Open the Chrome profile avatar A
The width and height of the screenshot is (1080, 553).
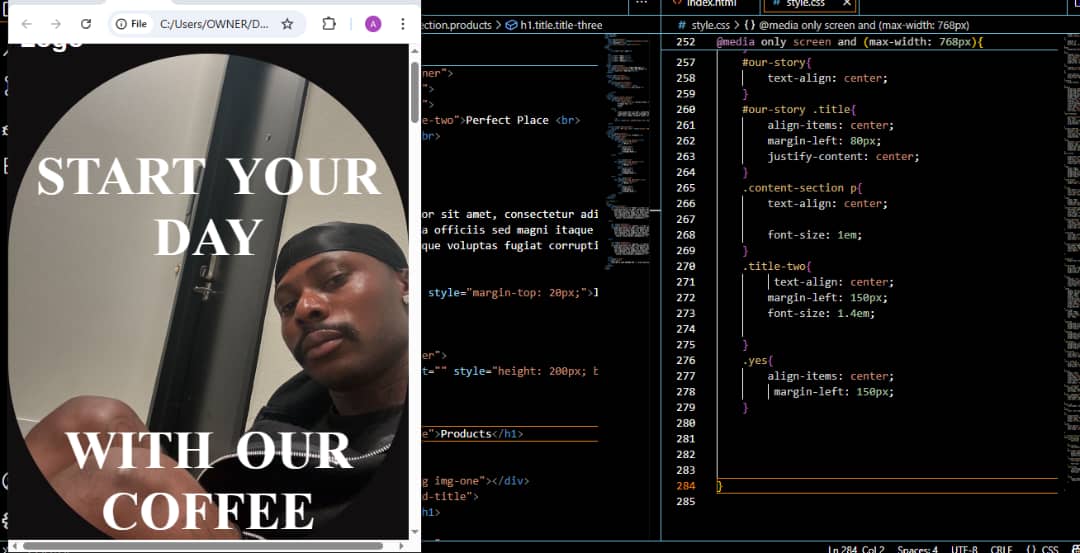point(373,24)
